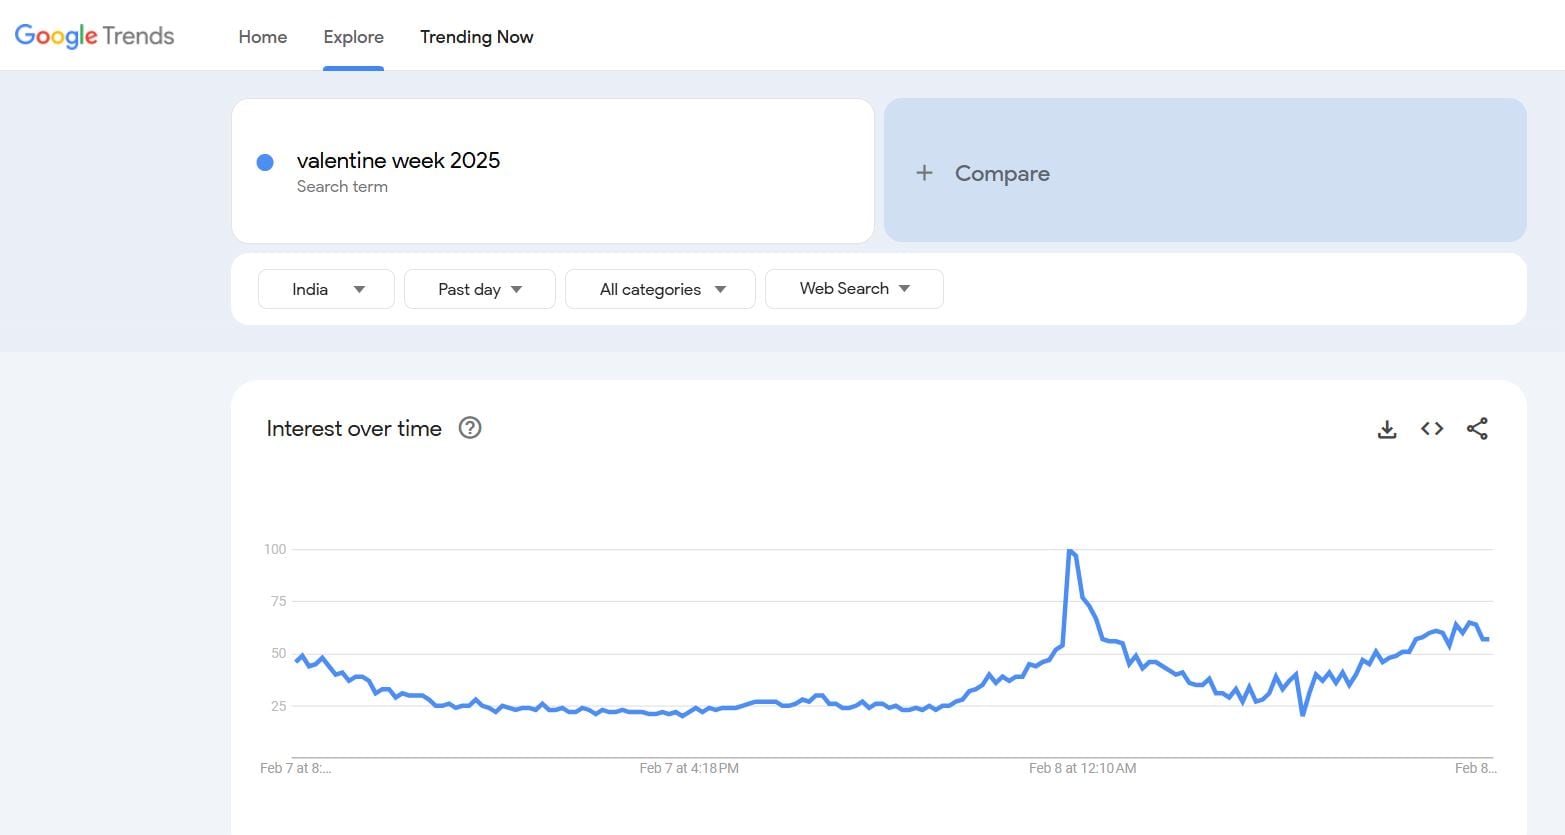Click the Feb 8 at 12:10 AM axis label
This screenshot has width=1565, height=835.
[1082, 768]
